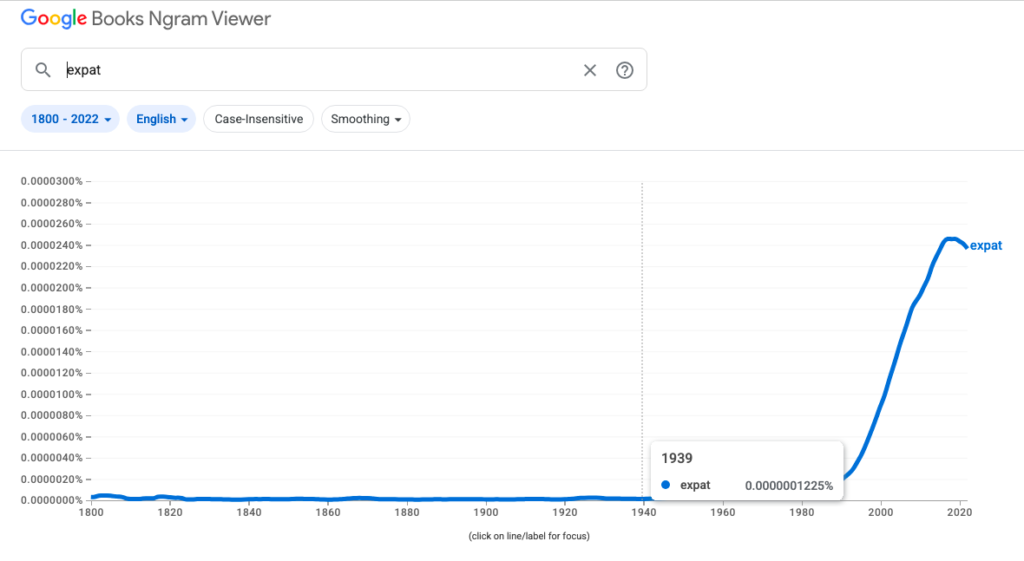The image size is (1024, 561).
Task: Click the 1800 x-axis year label
Action: coord(91,512)
